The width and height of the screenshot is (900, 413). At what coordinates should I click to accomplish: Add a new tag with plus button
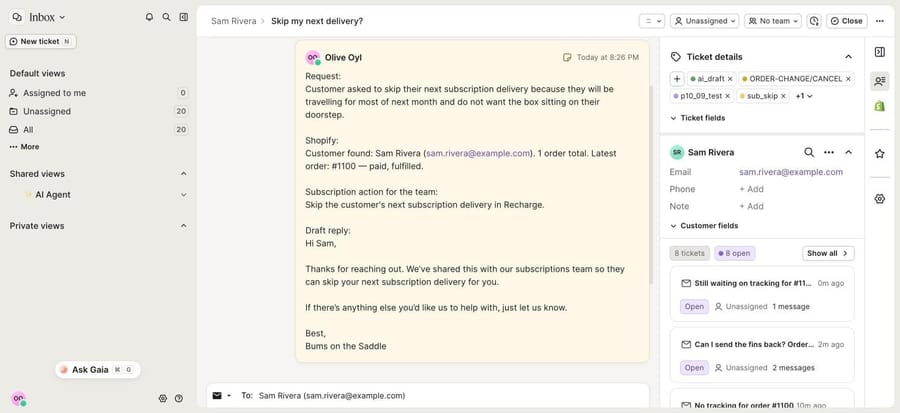(677, 79)
